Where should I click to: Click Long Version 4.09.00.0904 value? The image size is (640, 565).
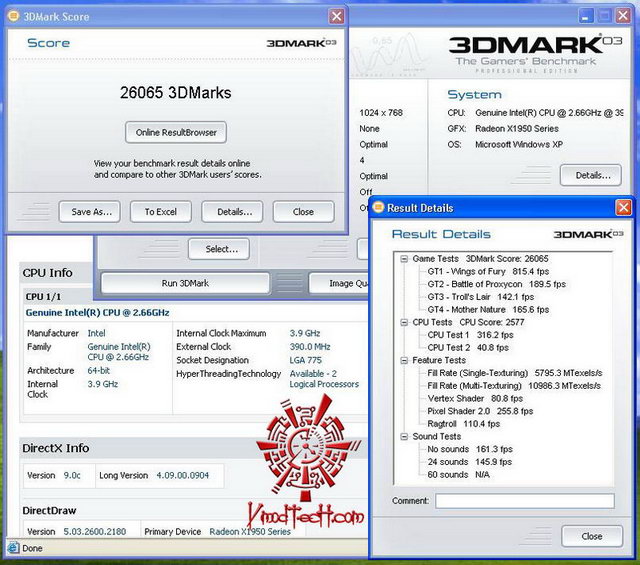182,475
